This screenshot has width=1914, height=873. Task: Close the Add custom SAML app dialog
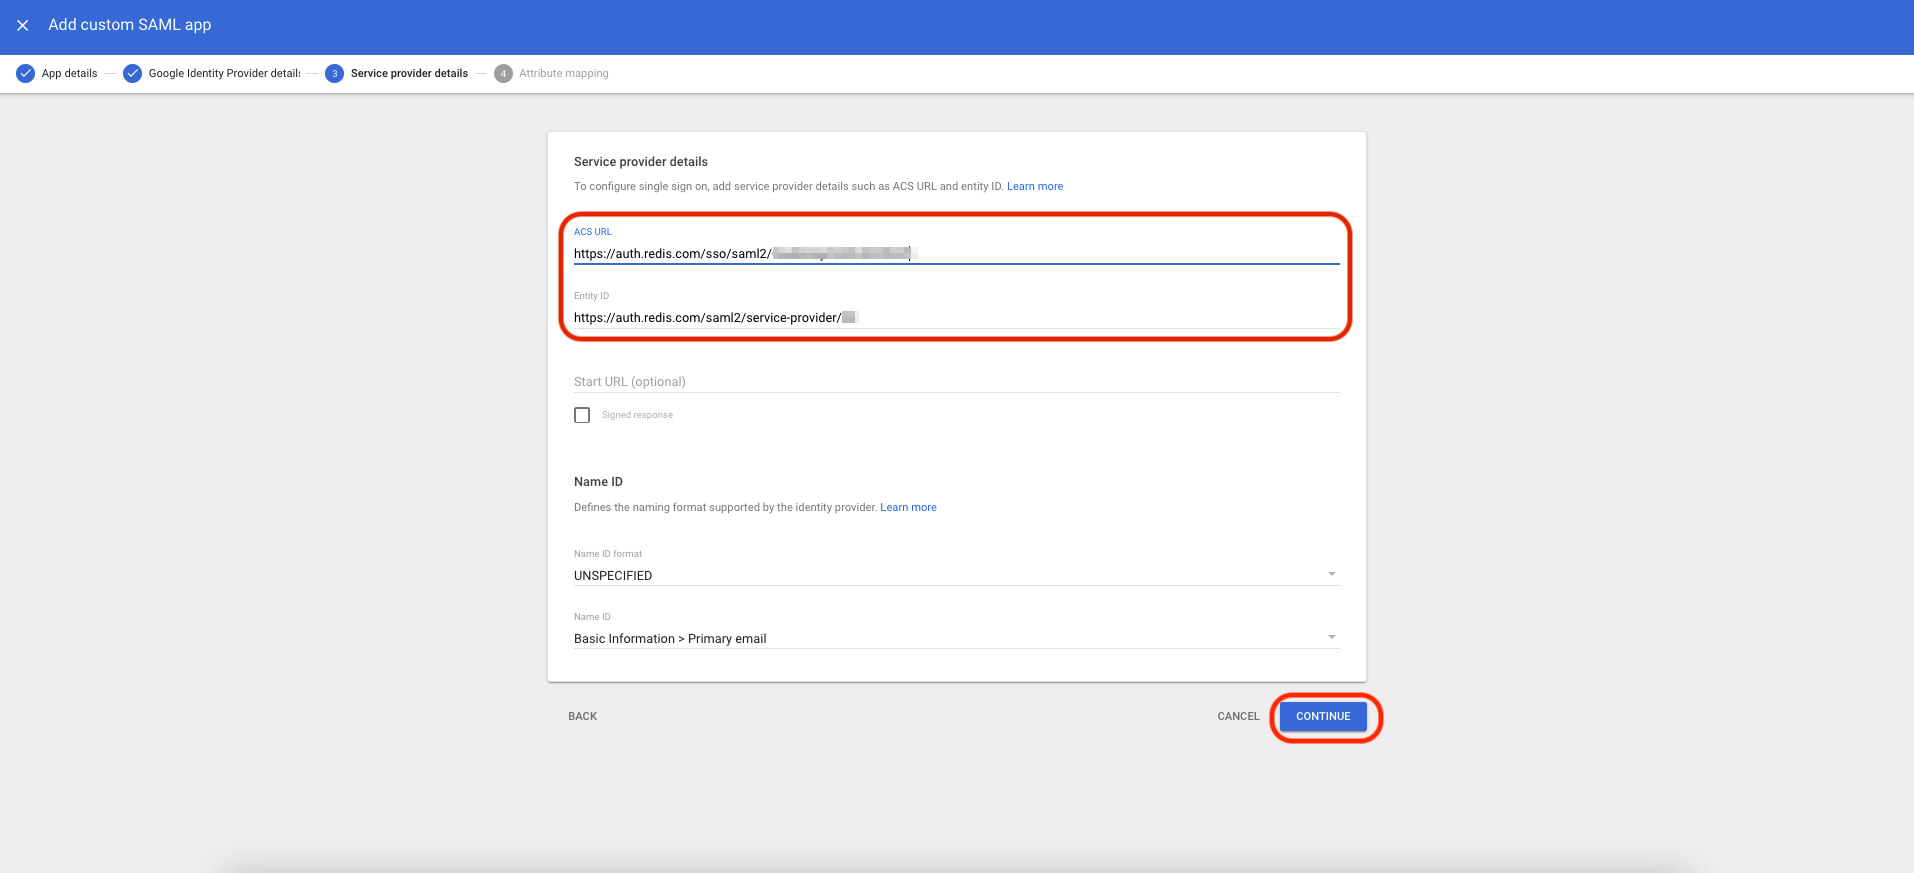click(x=22, y=25)
